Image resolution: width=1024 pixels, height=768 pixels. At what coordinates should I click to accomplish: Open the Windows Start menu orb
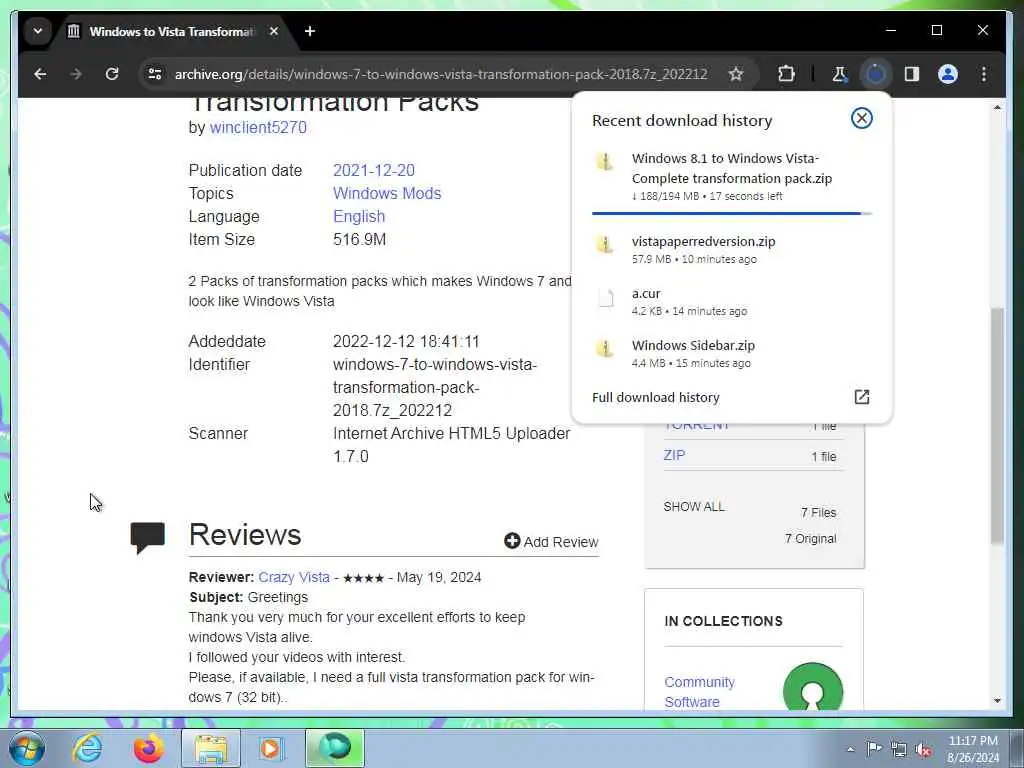[27, 748]
